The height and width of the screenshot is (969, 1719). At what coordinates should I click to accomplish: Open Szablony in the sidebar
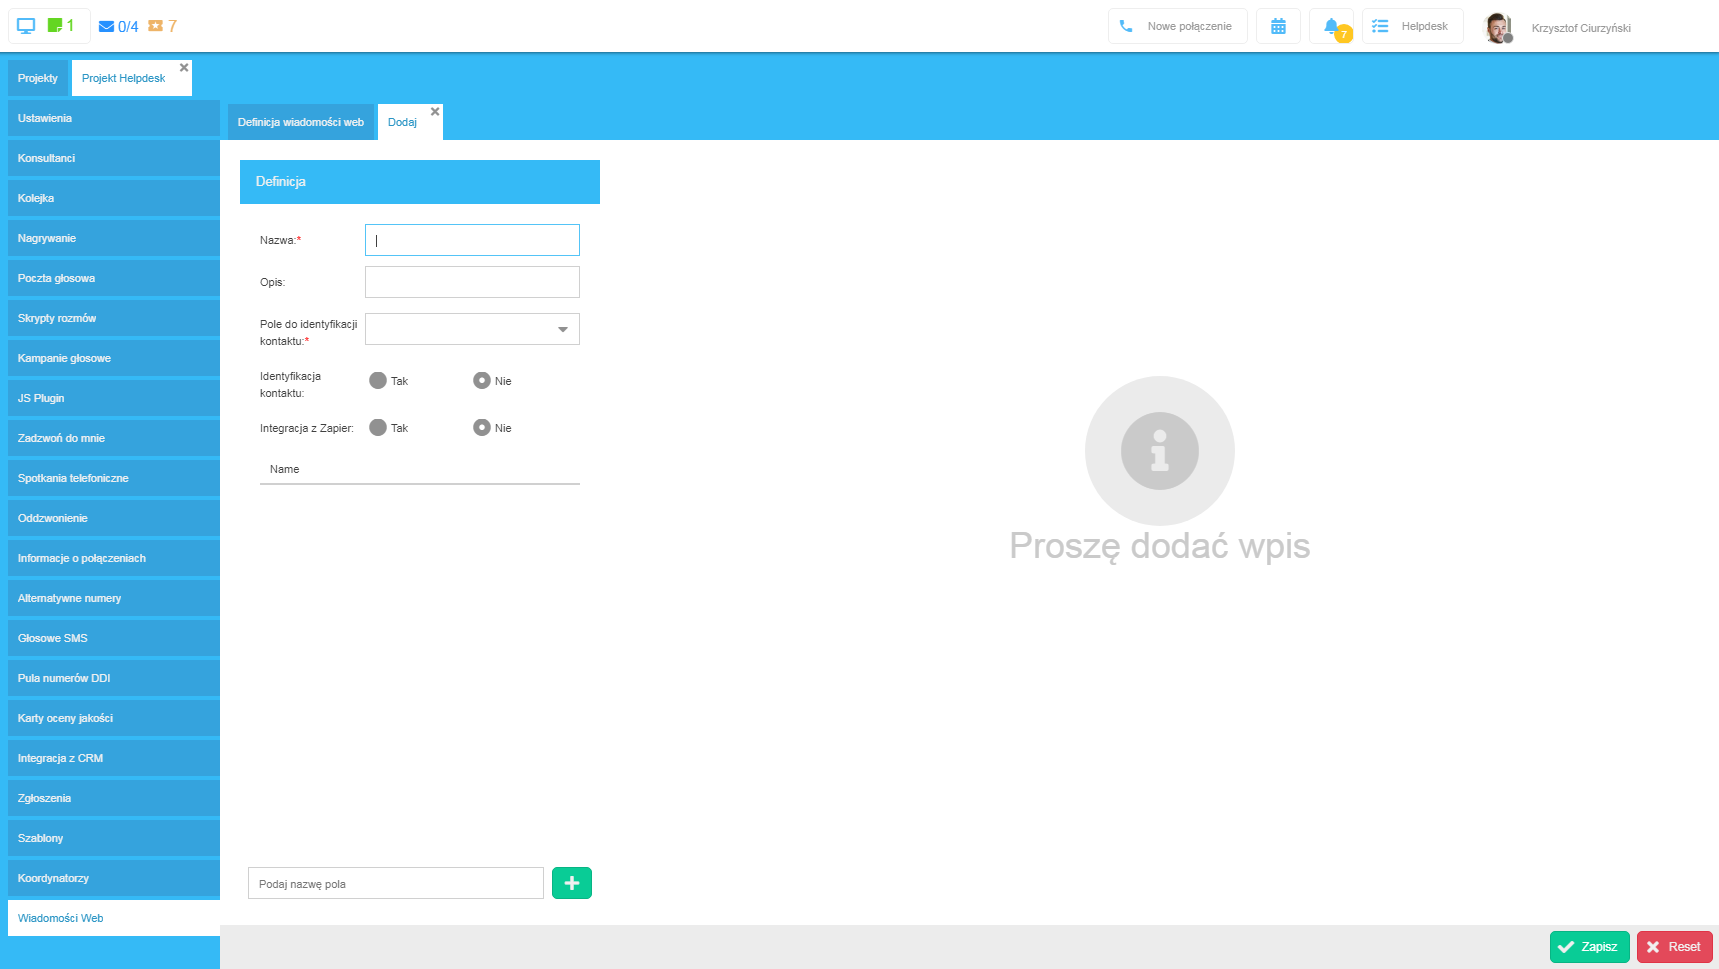coord(114,838)
